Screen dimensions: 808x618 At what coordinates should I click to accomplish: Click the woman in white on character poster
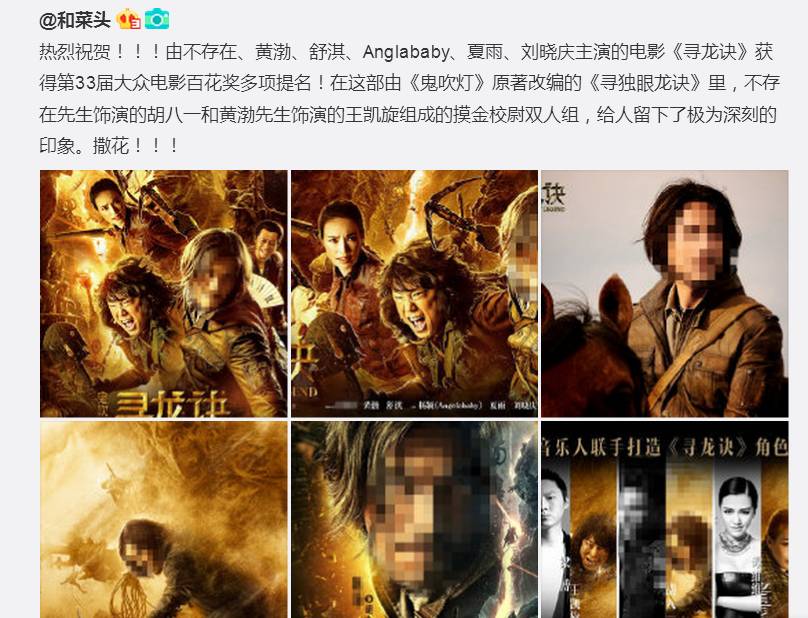[739, 546]
